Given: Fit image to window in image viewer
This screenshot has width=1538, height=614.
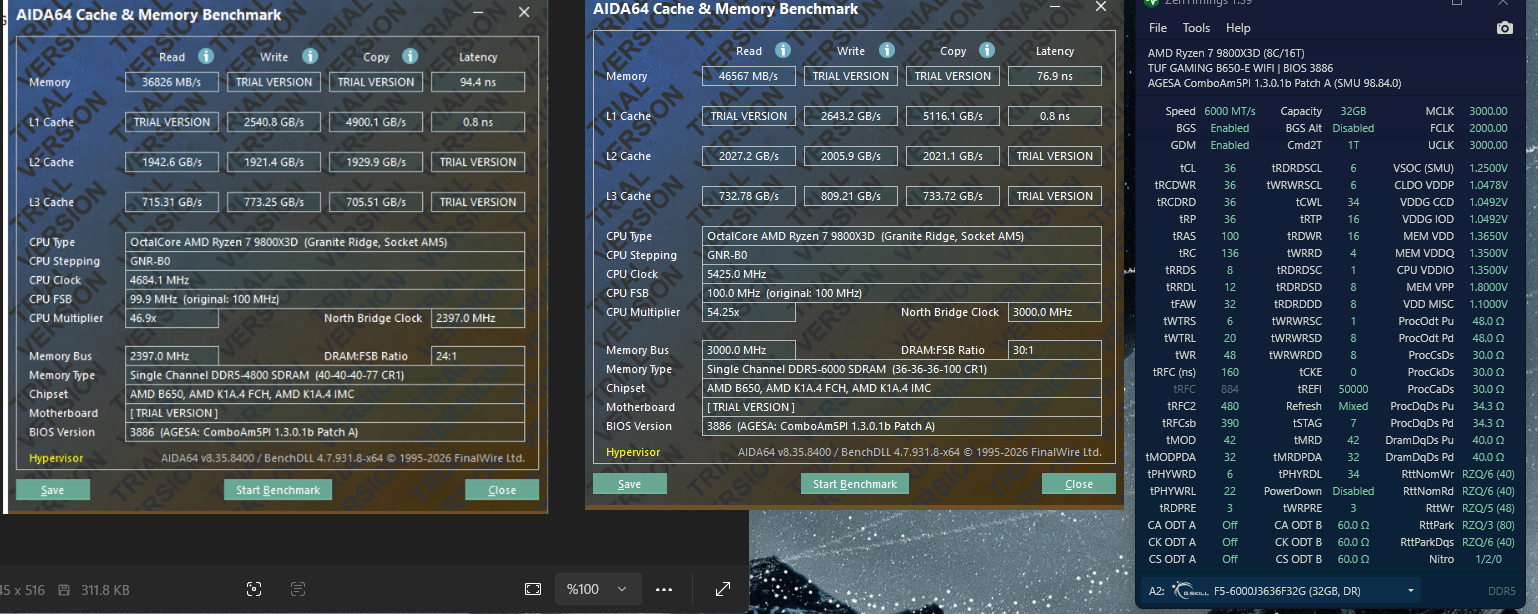Looking at the screenshot, I should [533, 589].
